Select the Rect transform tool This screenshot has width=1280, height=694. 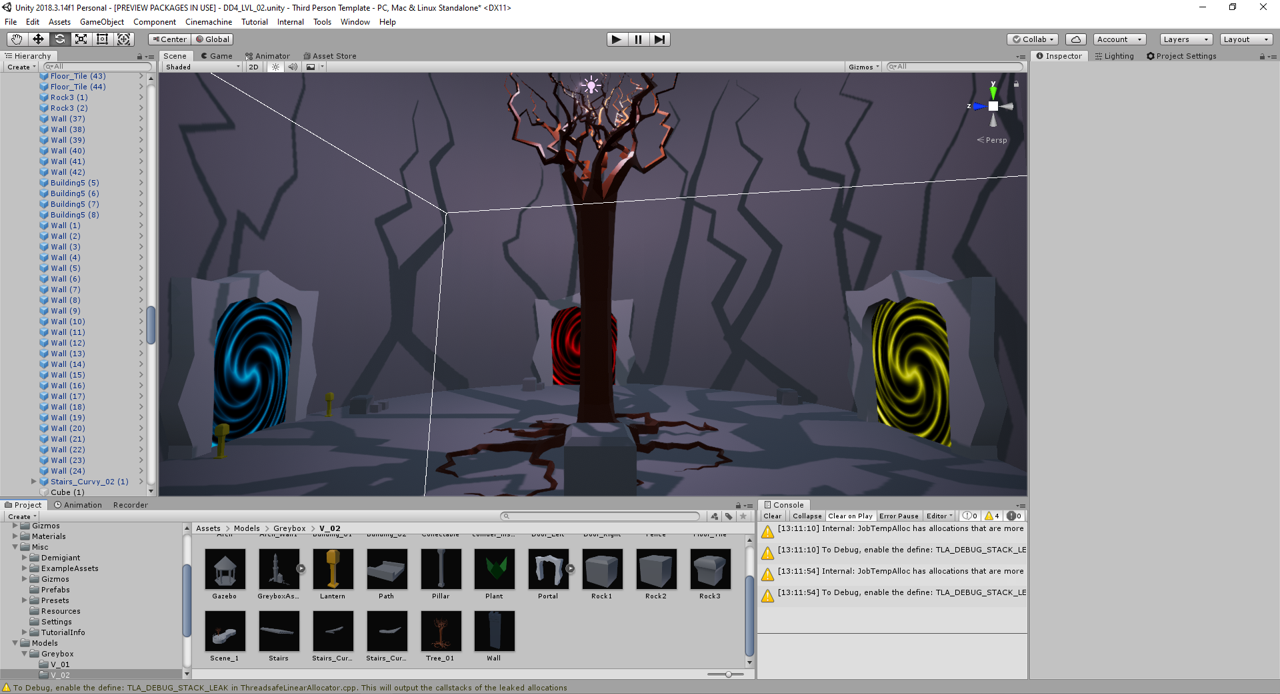point(102,39)
